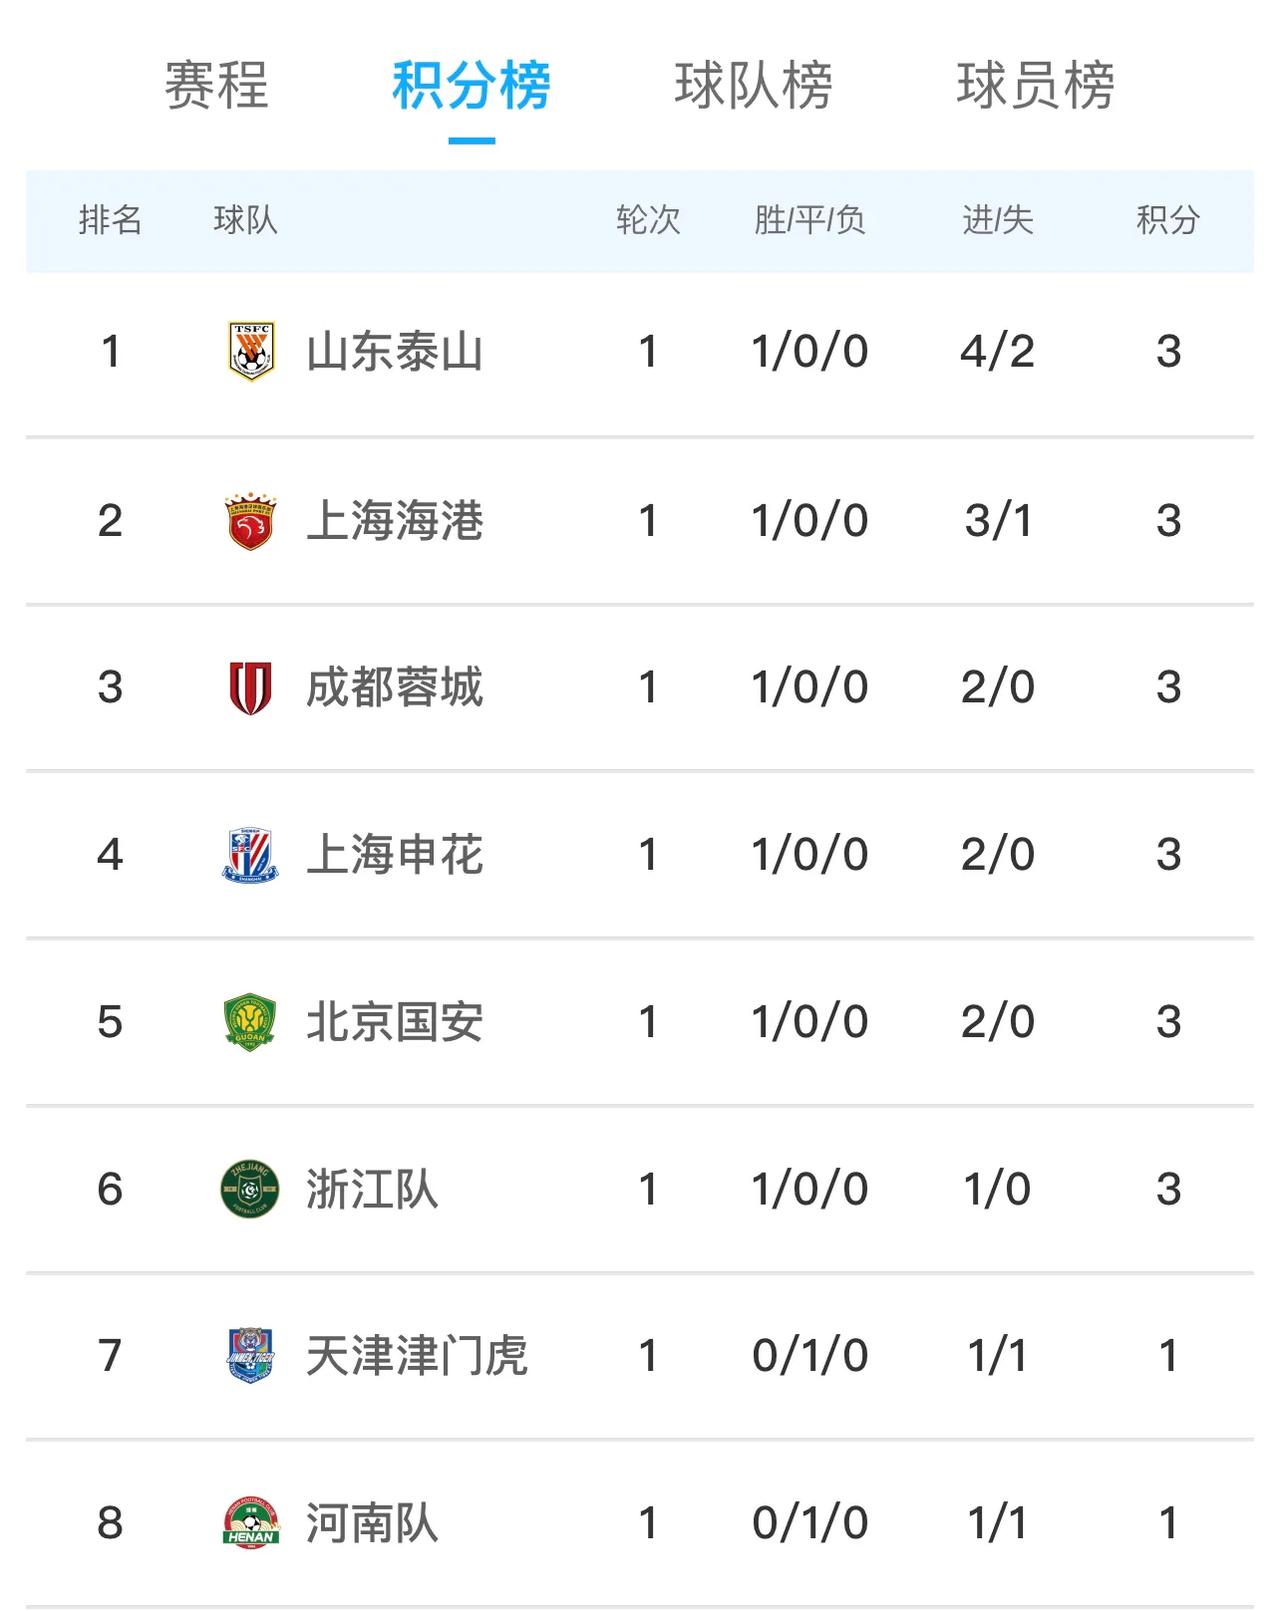Click the Shanghai Port red crest icon
The image size is (1280, 1611).
coord(251,521)
